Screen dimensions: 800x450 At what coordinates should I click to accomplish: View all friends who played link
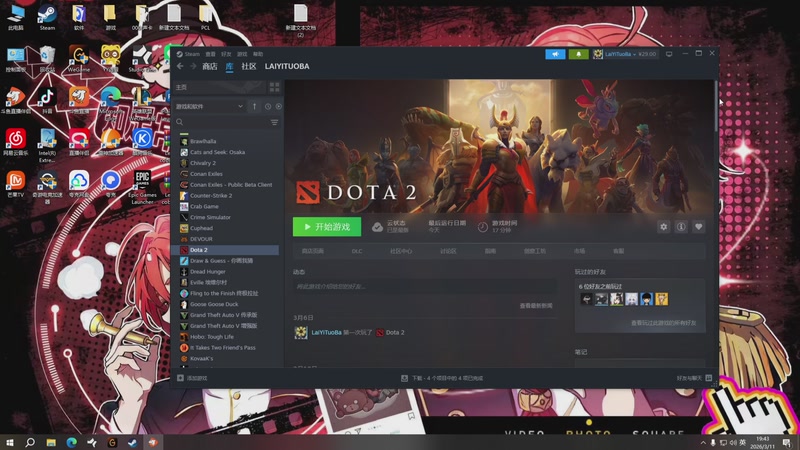663,323
